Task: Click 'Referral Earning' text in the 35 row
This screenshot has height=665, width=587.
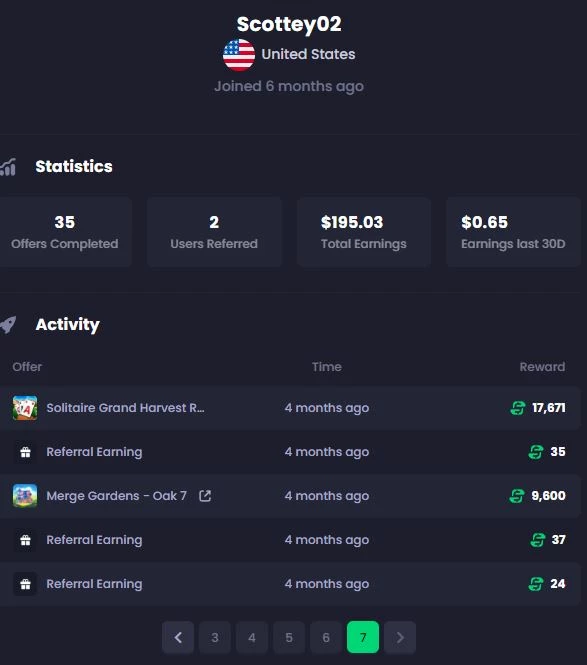Action: click(94, 452)
